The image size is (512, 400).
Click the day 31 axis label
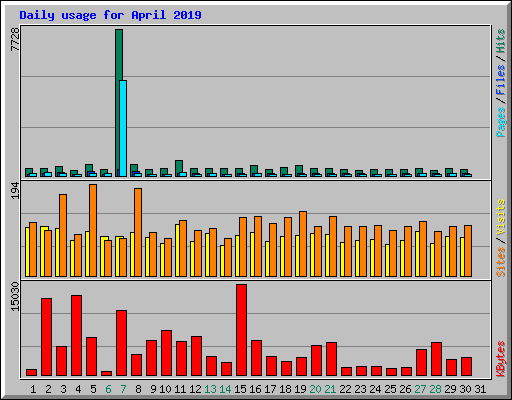(480, 389)
